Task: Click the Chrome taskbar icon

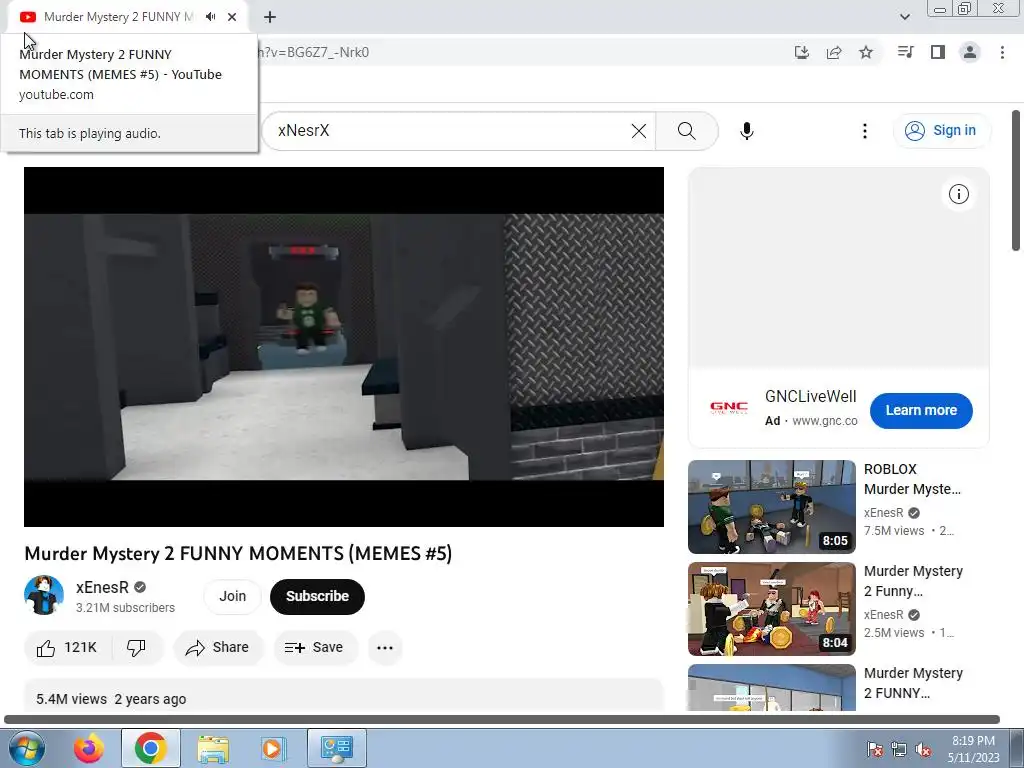Action: click(150, 748)
